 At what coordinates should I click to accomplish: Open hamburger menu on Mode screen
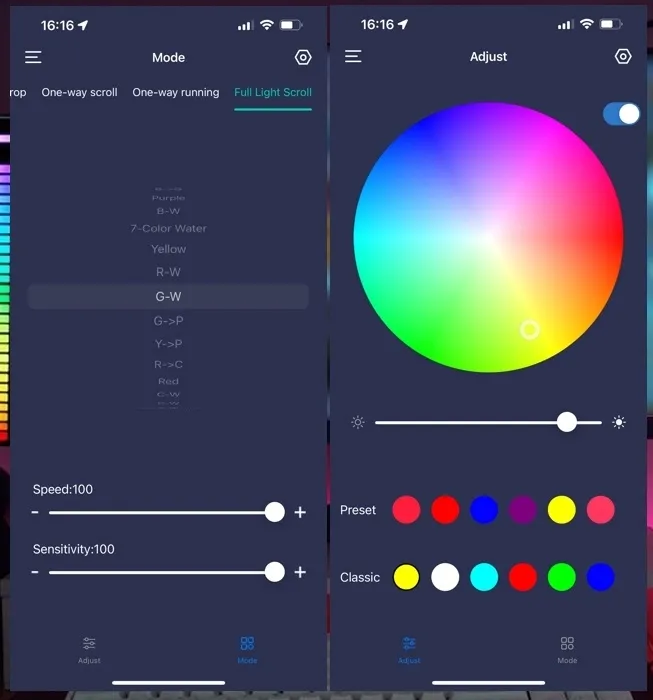(33, 58)
